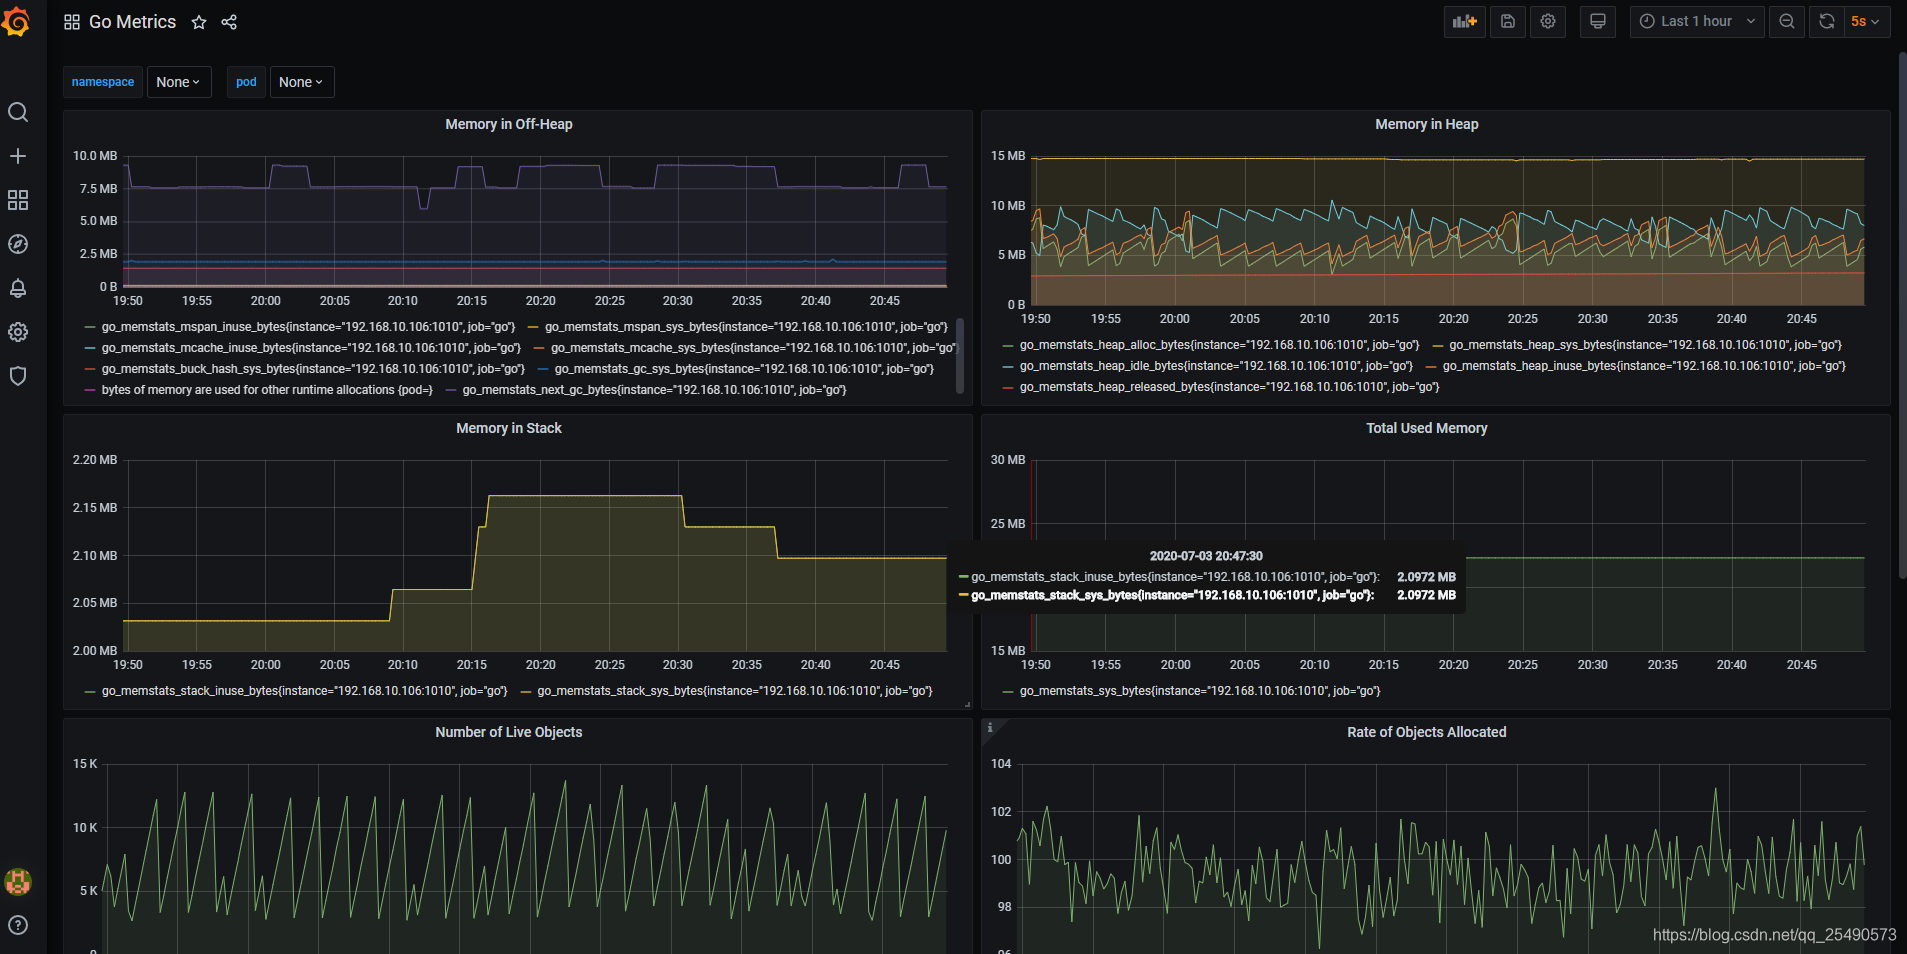This screenshot has width=1907, height=954.
Task: Open search in the sidebar
Action: pos(18,112)
